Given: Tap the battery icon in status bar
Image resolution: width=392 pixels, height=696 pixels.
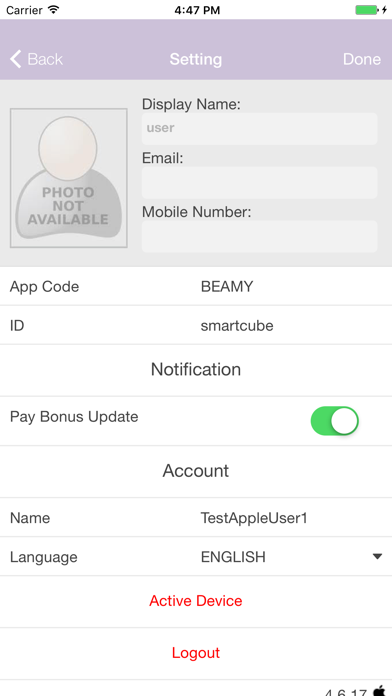Looking at the screenshot, I should click(x=368, y=10).
